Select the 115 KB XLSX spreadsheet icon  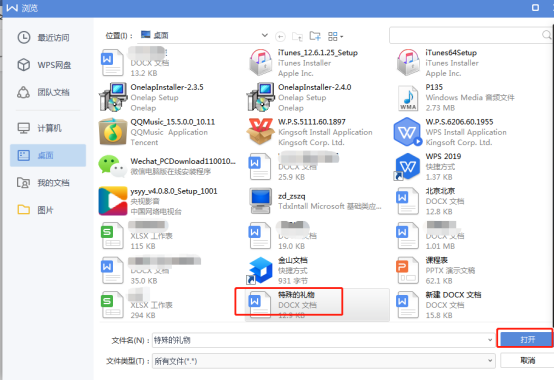(113, 236)
